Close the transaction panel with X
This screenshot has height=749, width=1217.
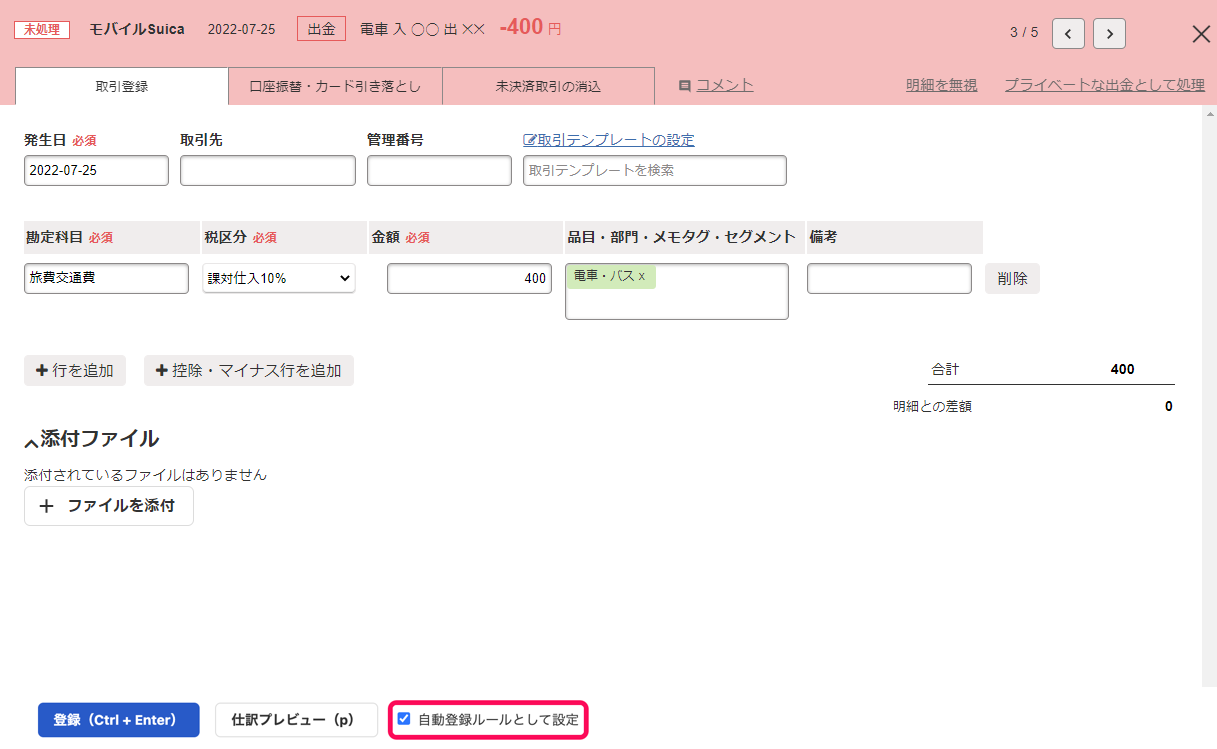1201,33
